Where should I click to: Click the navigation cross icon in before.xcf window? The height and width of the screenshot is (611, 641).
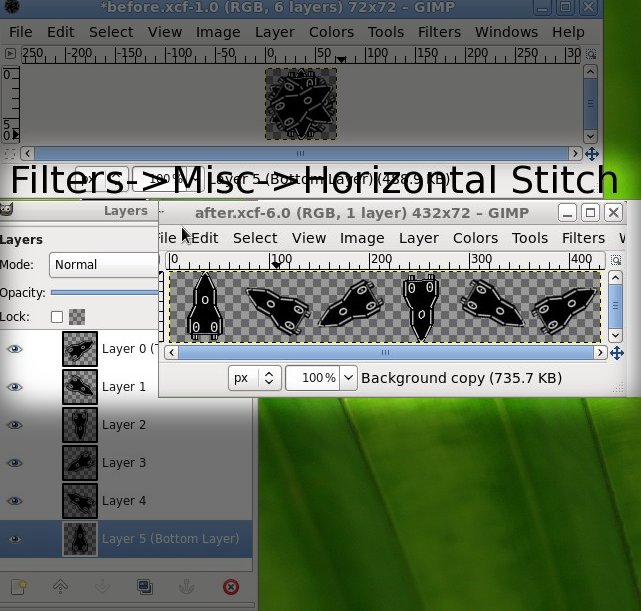point(592,154)
